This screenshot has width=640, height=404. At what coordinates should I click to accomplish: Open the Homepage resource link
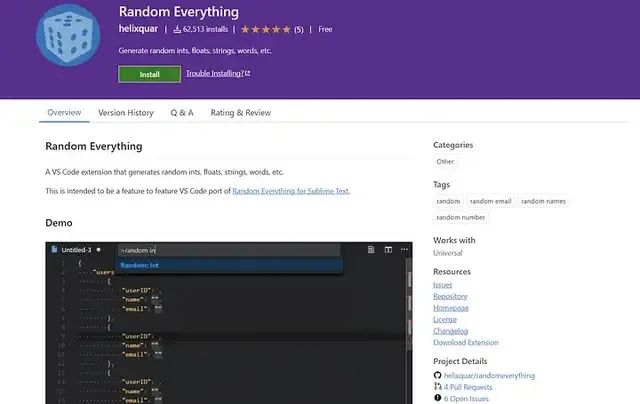[x=451, y=308]
